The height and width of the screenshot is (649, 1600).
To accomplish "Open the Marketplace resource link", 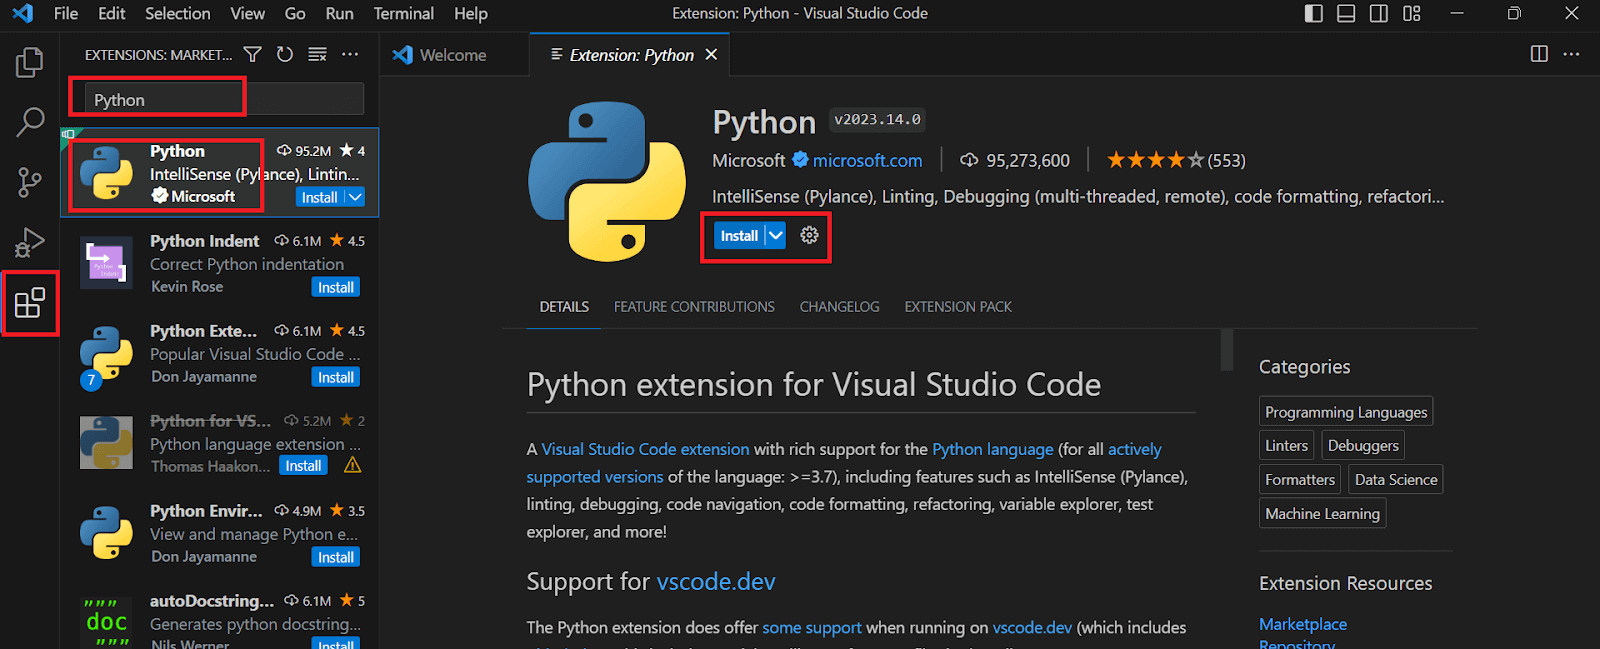I will click(x=1303, y=624).
